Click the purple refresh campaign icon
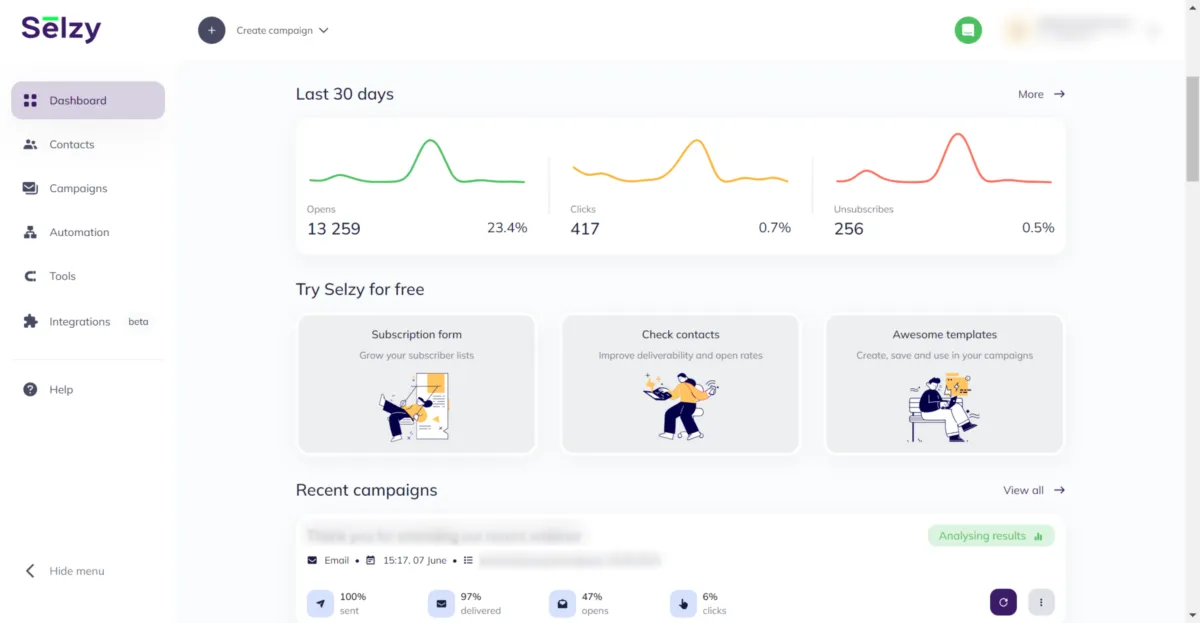1200x623 pixels. [x=1003, y=602]
